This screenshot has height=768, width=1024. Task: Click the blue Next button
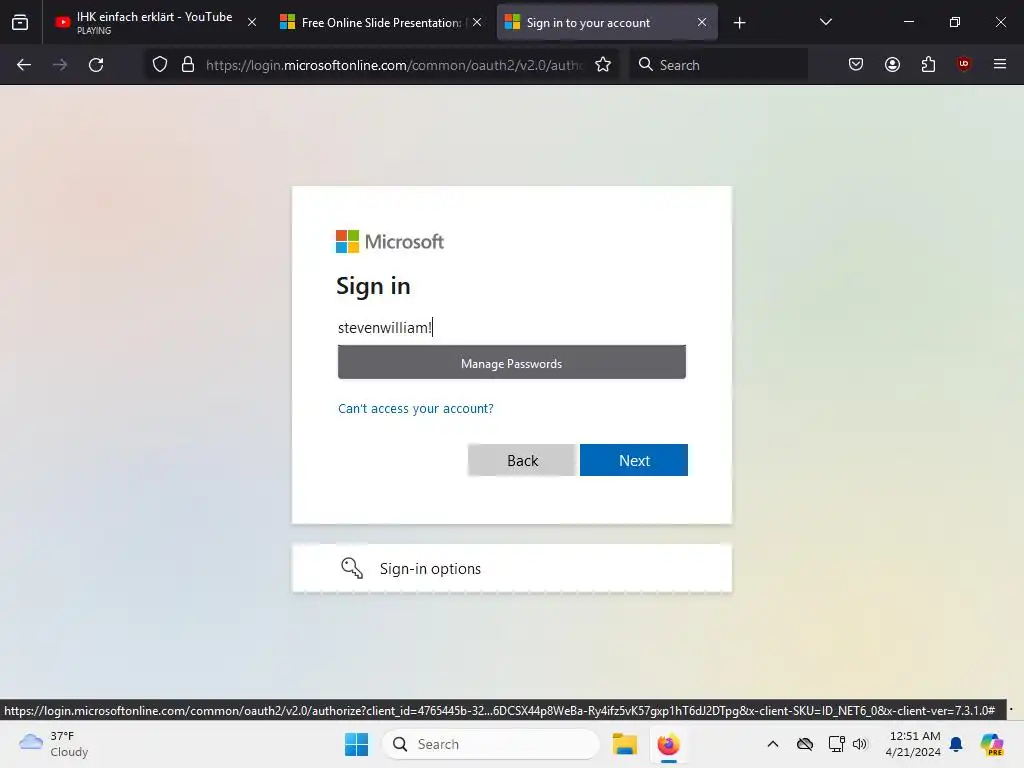click(633, 460)
